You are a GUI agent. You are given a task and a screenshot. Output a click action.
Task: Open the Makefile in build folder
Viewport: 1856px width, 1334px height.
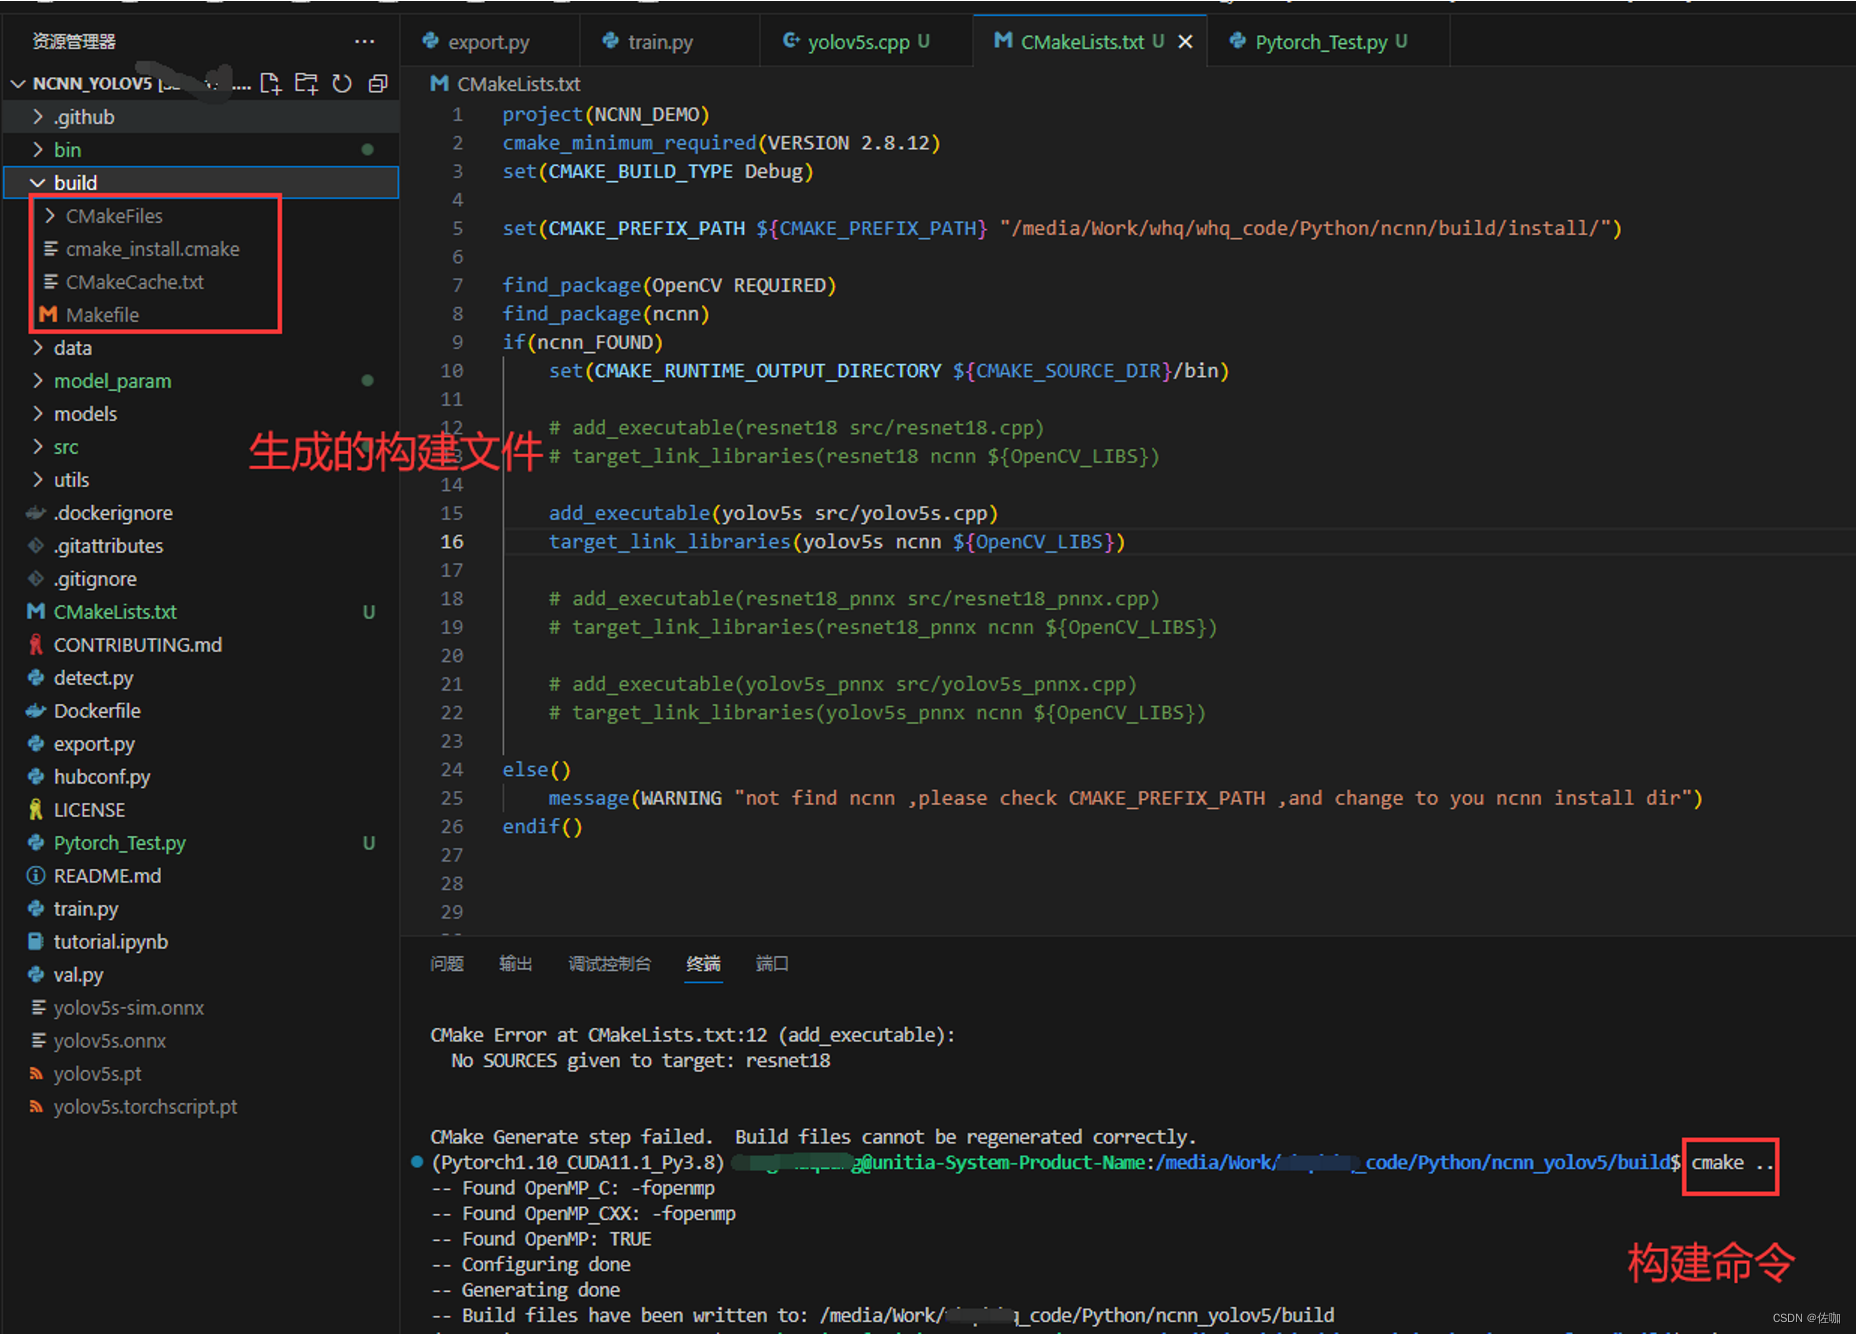200,315
